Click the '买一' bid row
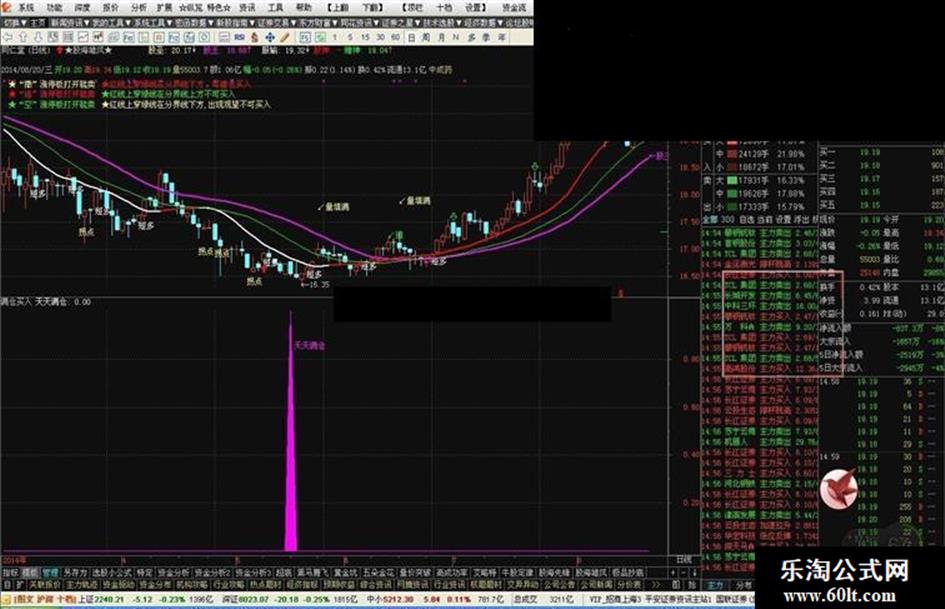Viewport: 945px width, 609px height. tap(882, 152)
